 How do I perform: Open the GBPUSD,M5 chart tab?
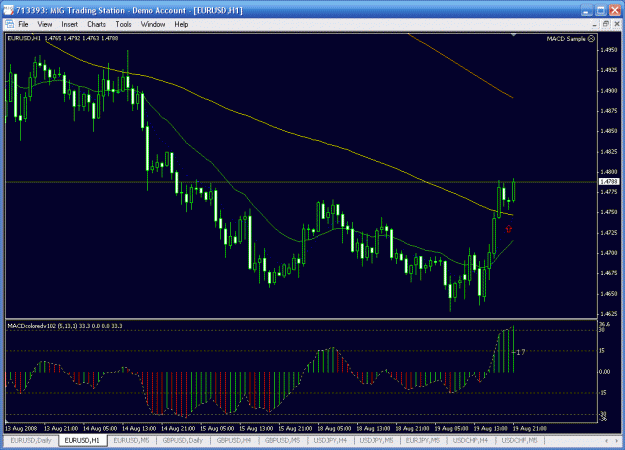pyautogui.click(x=283, y=440)
